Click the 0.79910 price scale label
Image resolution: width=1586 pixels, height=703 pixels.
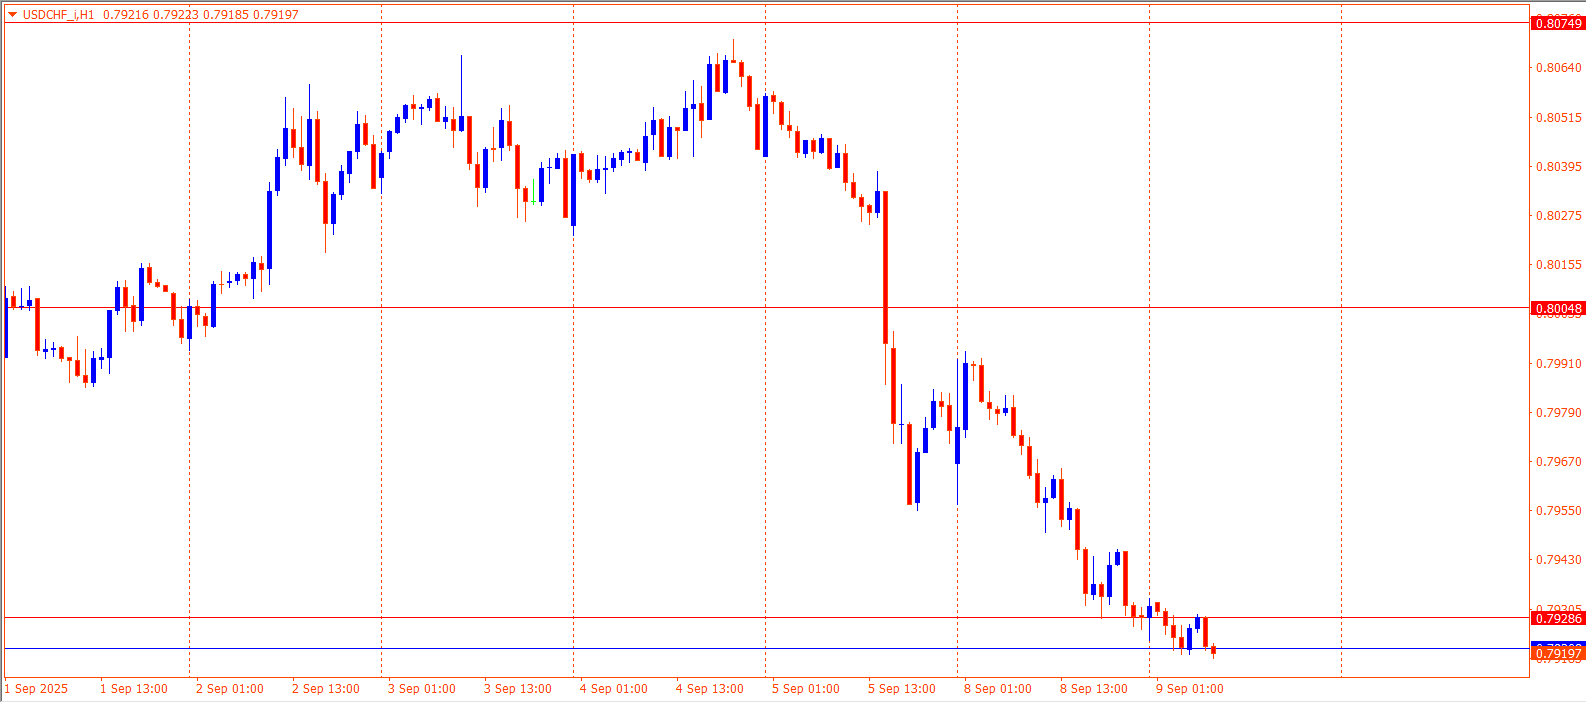(x=1559, y=363)
